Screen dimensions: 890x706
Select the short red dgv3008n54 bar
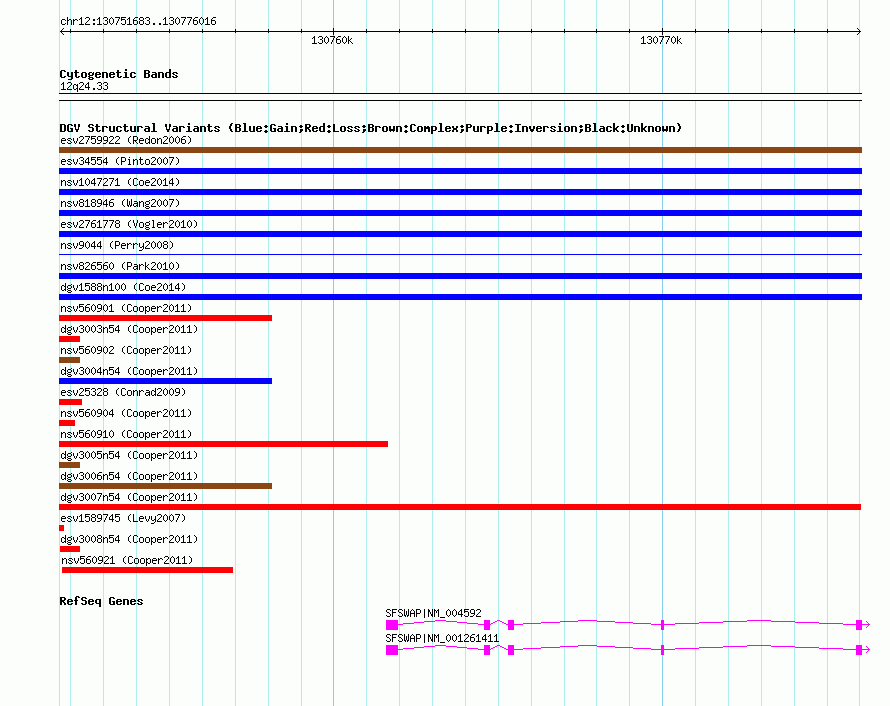tap(69, 549)
